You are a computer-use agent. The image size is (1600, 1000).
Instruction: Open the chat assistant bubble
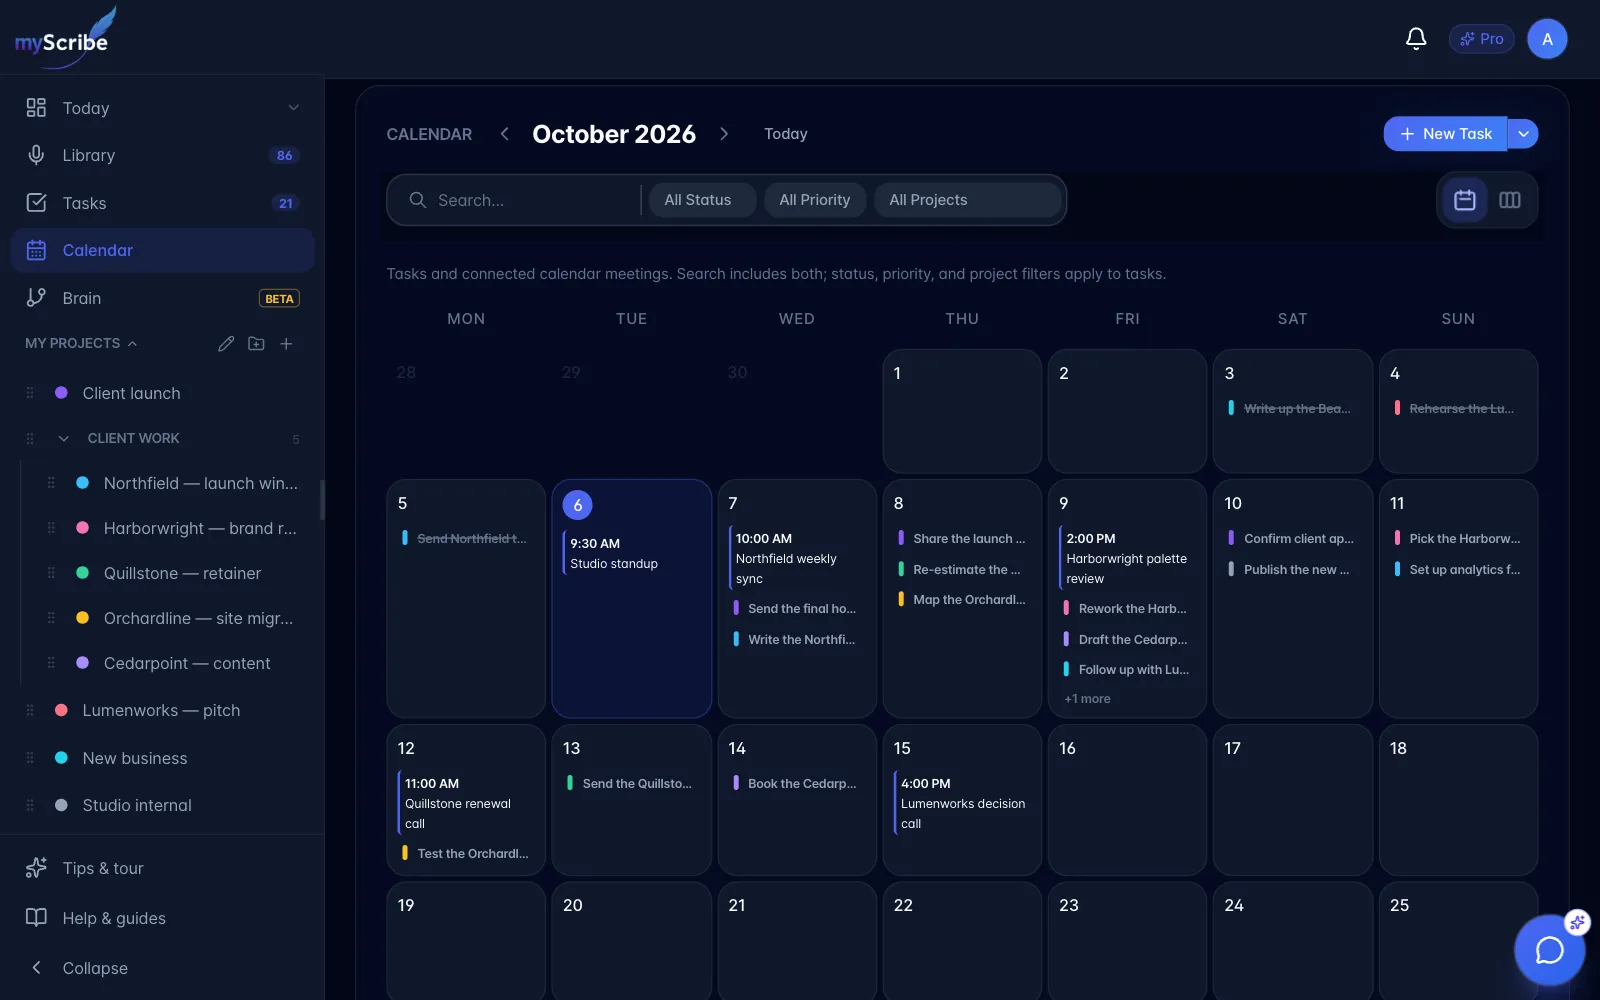[1549, 950]
